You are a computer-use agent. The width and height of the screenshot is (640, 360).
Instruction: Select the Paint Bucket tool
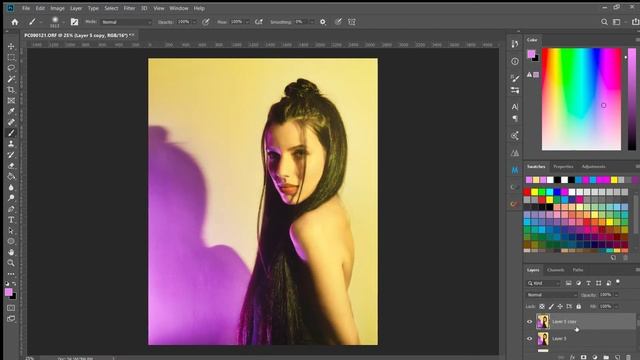11,176
